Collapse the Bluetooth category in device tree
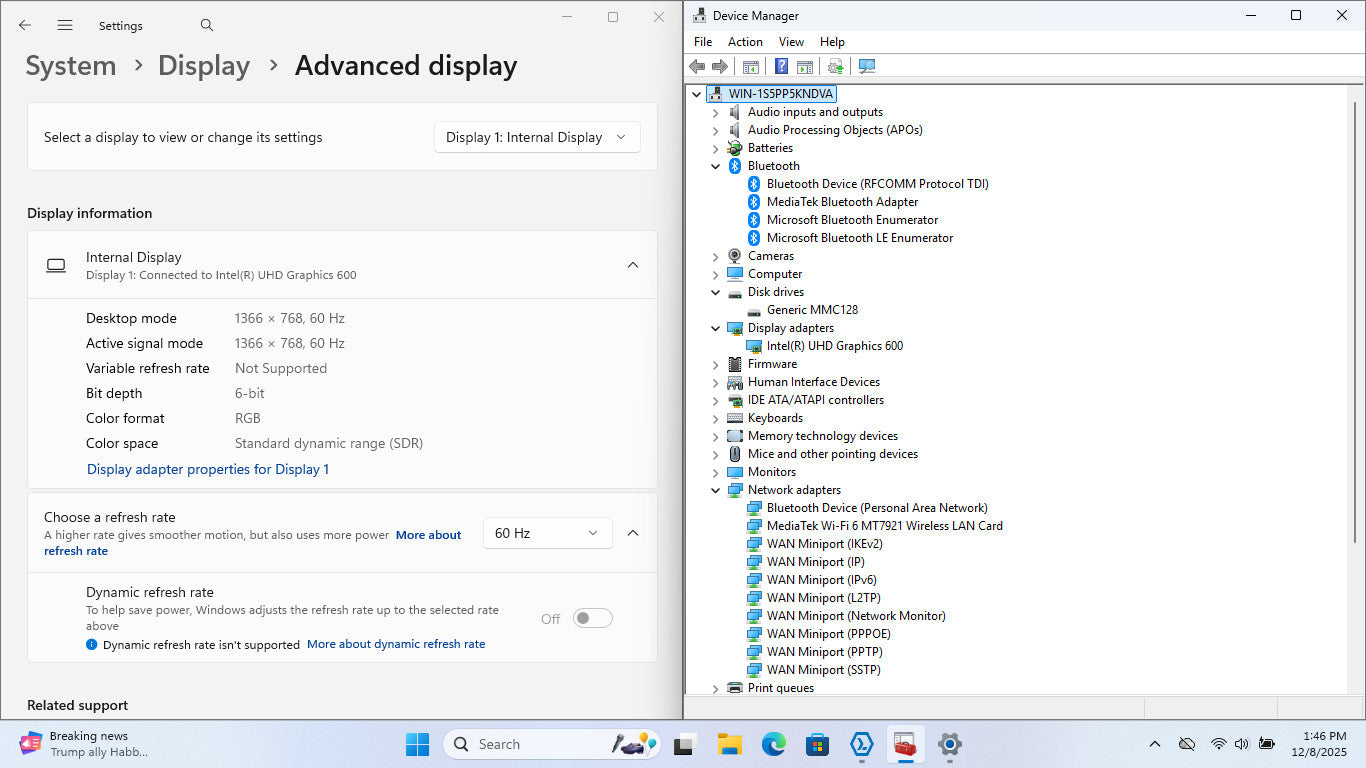The image size is (1366, 768). click(x=715, y=166)
